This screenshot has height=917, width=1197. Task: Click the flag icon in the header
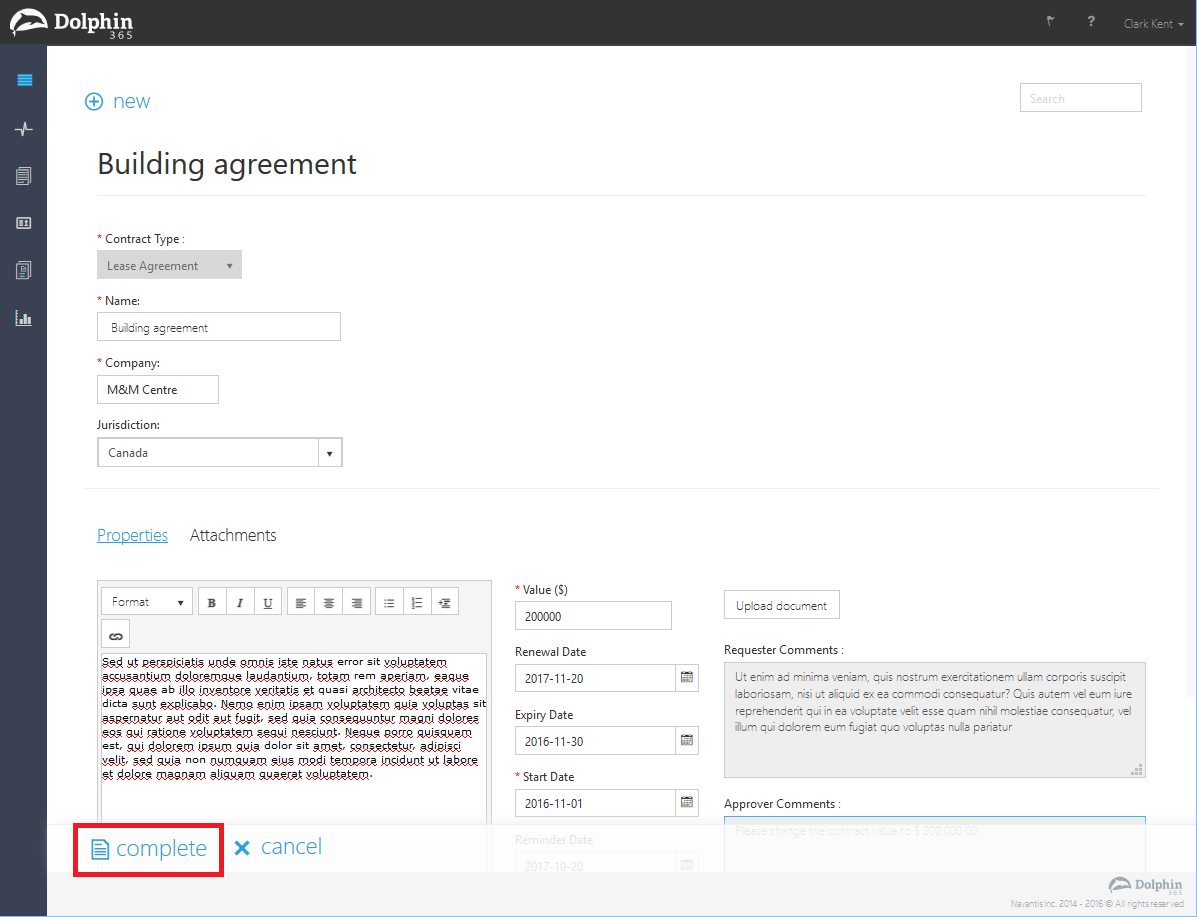(x=1051, y=21)
